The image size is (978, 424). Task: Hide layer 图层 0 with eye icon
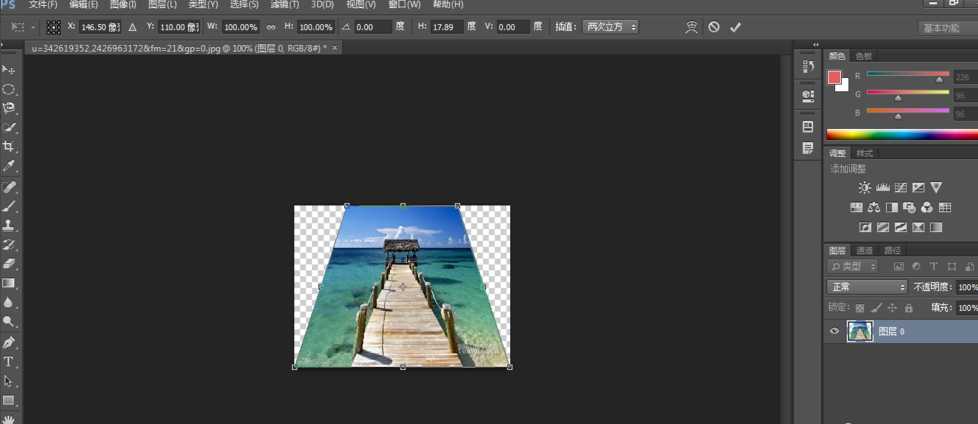point(835,332)
